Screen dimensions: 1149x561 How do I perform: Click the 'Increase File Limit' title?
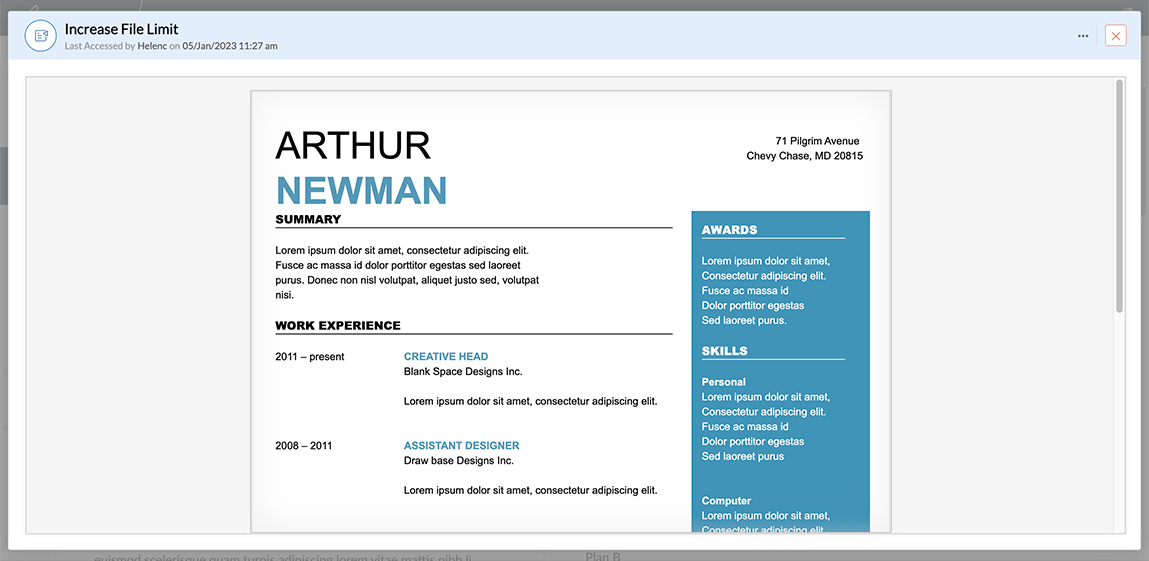point(122,29)
